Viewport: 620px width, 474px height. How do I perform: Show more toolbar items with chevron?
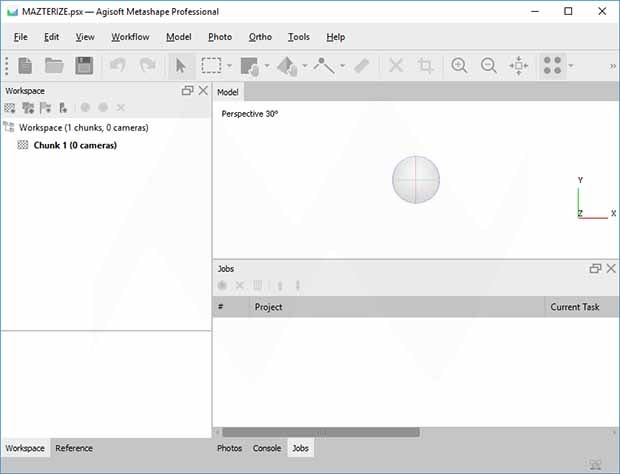tap(612, 66)
